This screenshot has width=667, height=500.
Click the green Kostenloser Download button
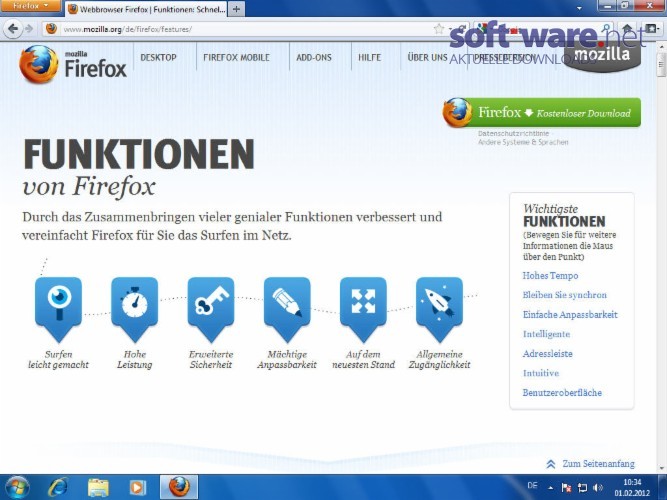(542, 113)
